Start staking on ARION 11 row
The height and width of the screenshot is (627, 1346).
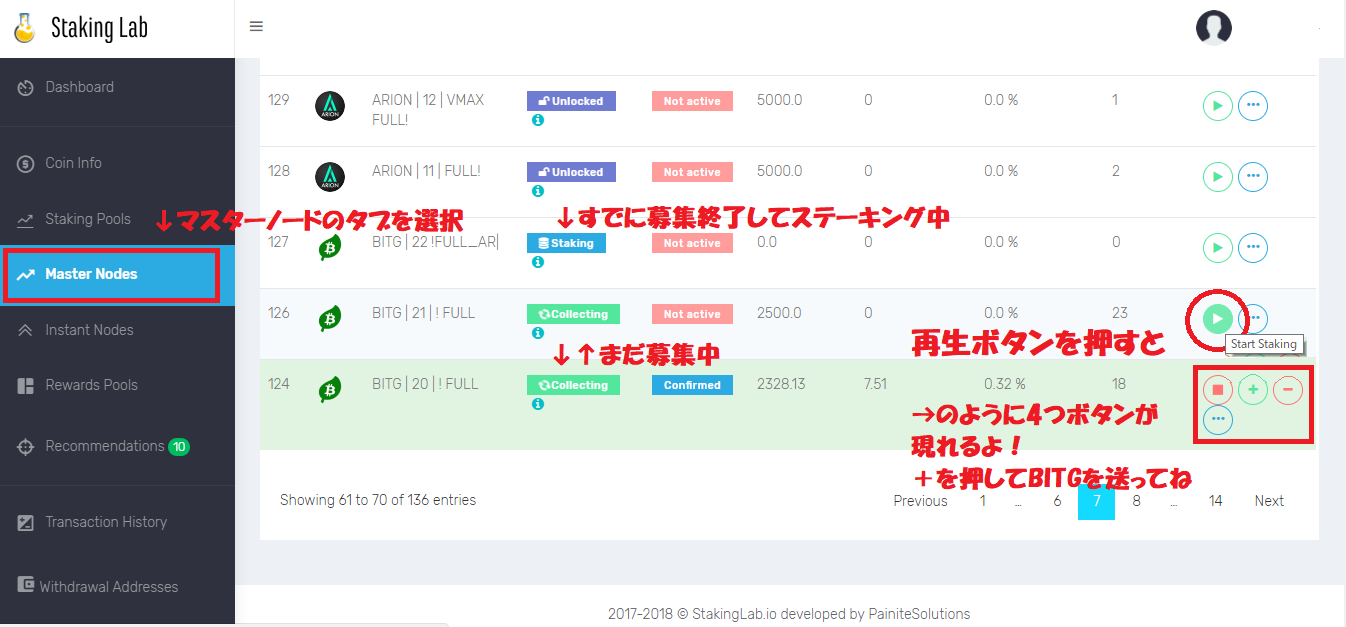pyautogui.click(x=1217, y=176)
